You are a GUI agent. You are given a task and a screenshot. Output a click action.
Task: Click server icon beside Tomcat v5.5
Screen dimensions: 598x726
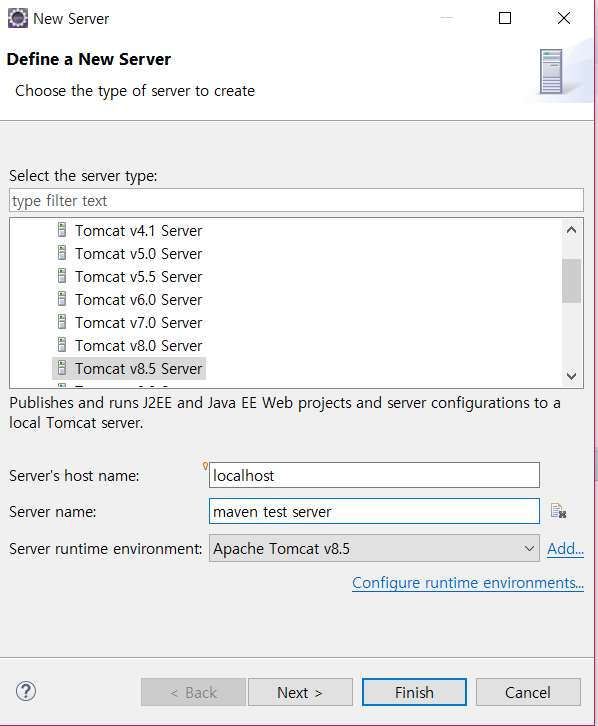click(62, 276)
